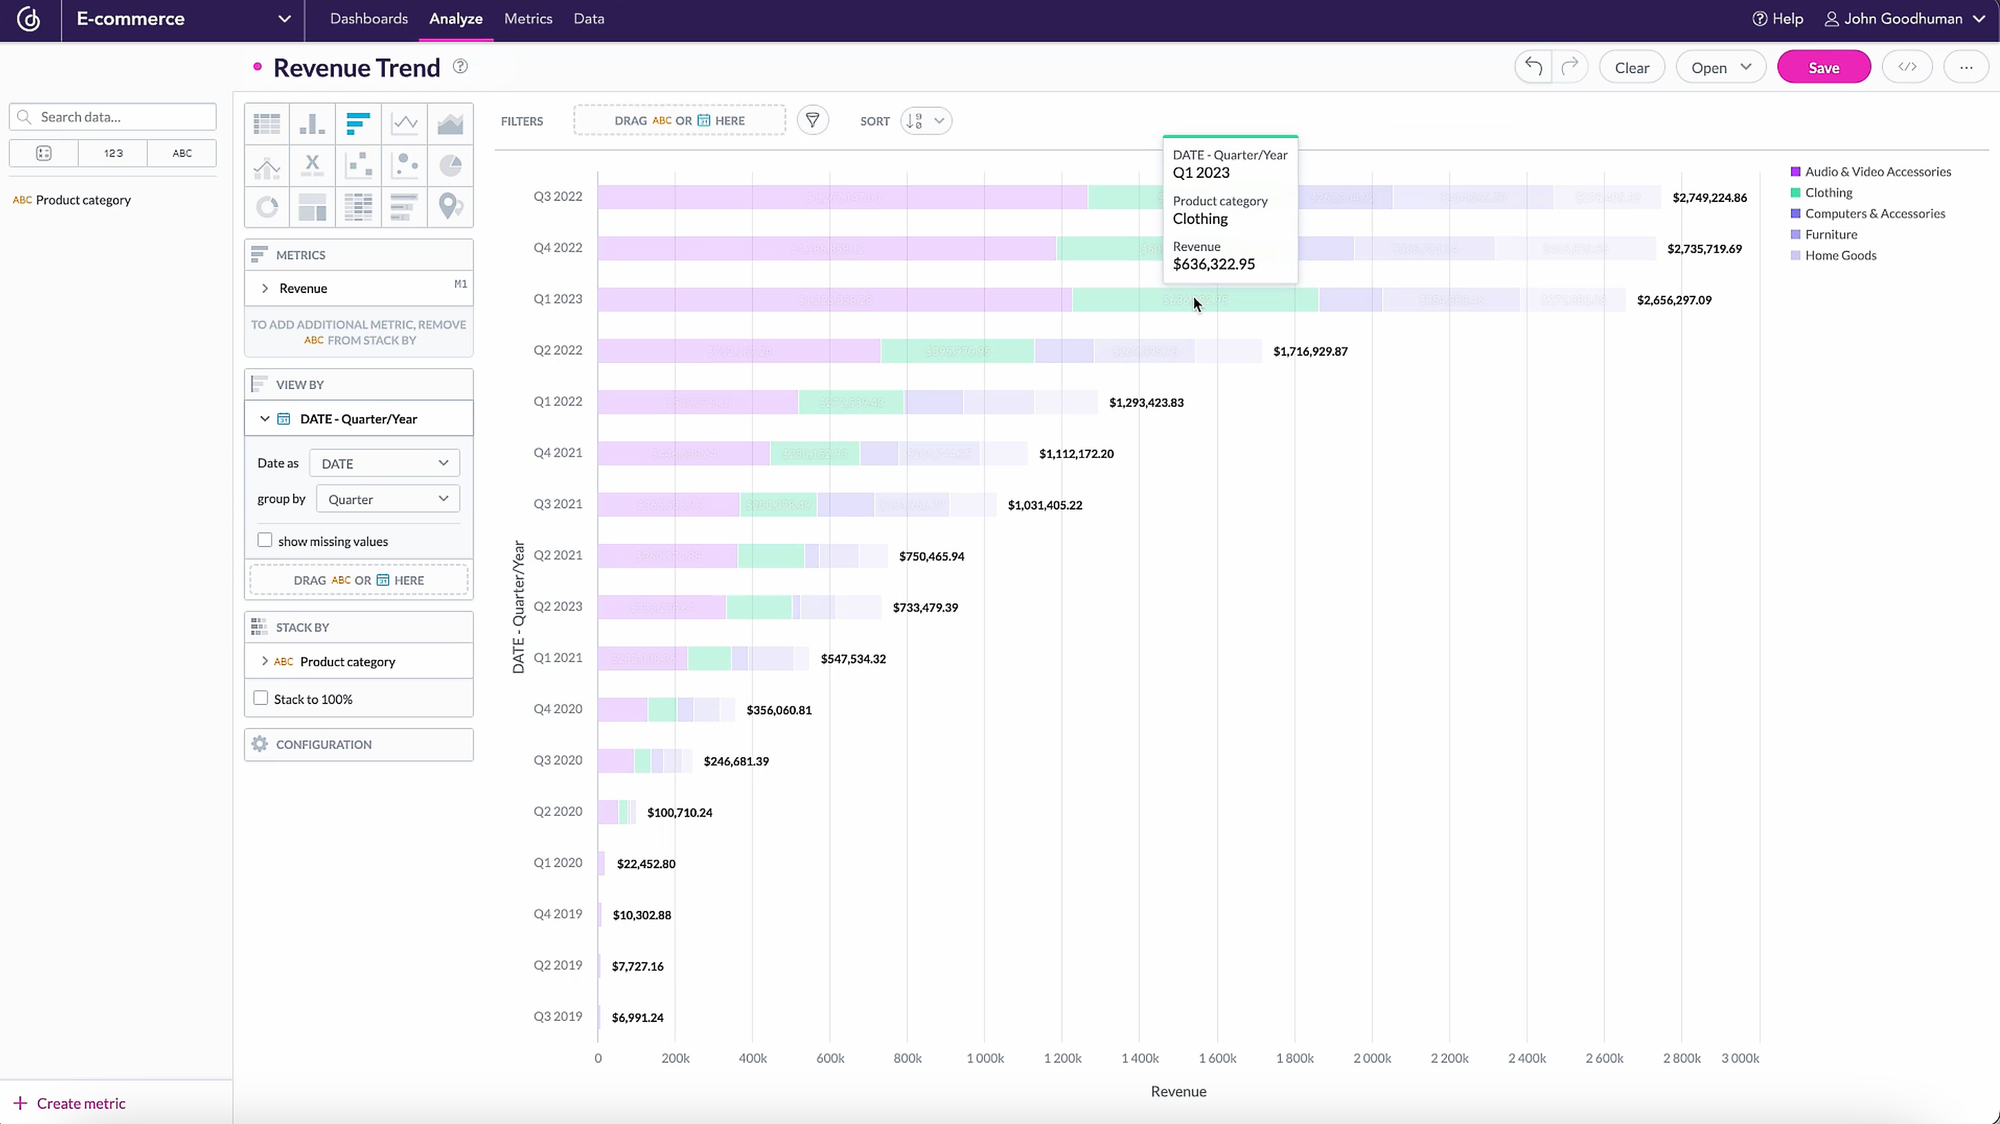The height and width of the screenshot is (1124, 2000).
Task: Select the stacked area chart type
Action: pyautogui.click(x=450, y=123)
